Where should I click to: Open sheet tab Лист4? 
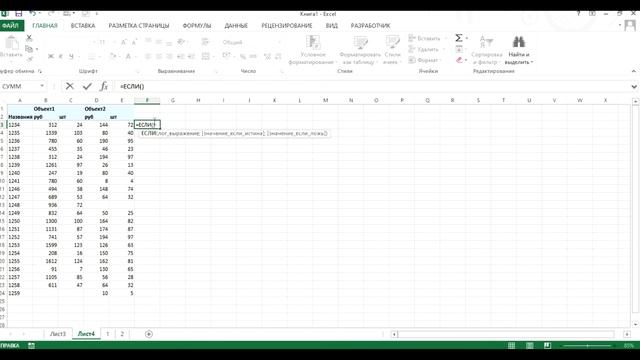(x=86, y=334)
